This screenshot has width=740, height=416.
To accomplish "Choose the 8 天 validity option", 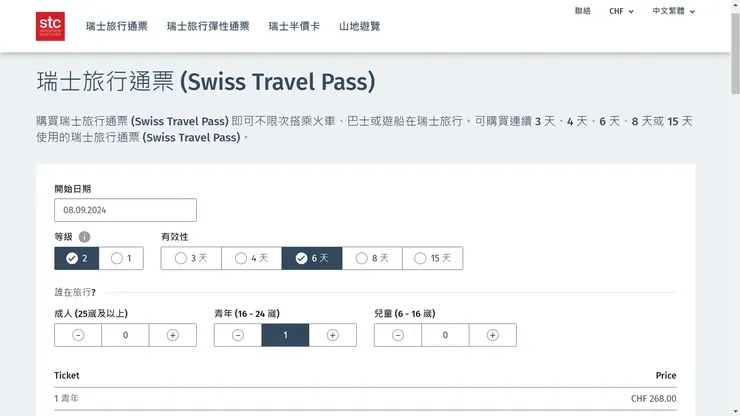I will pos(372,258).
